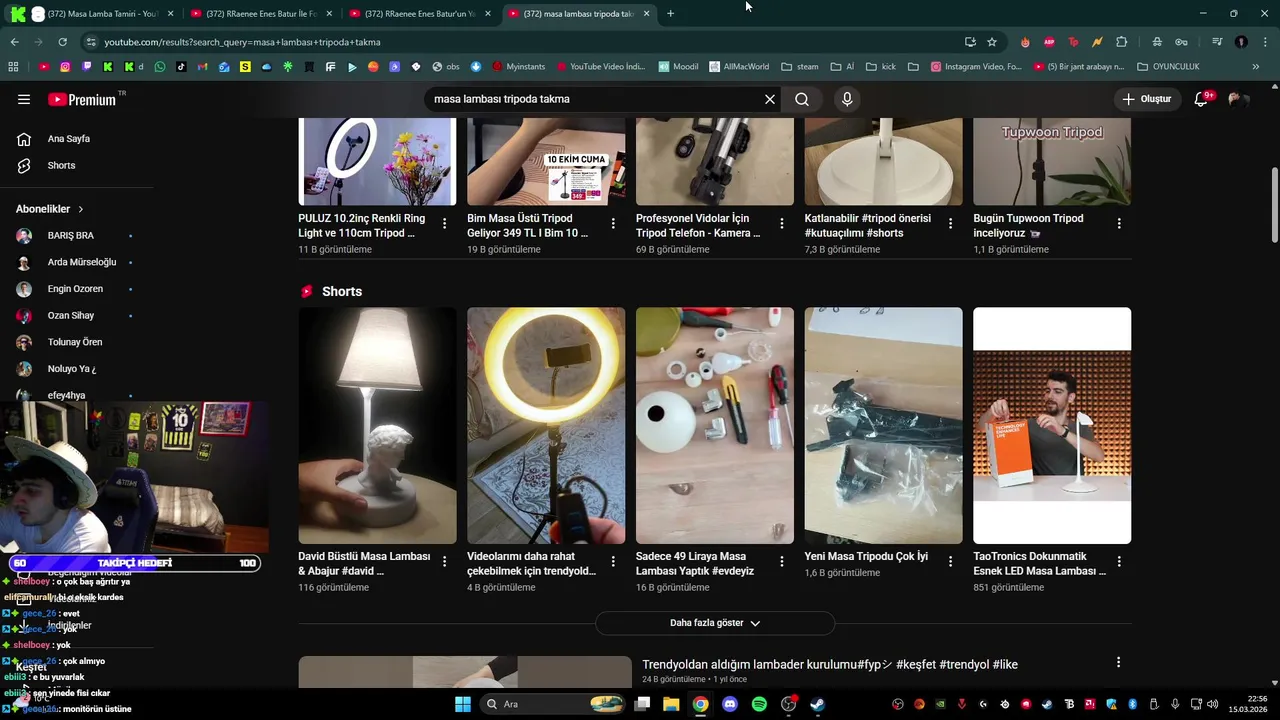Open Steam from the taskbar
Screen dimensions: 1280x720
817,704
